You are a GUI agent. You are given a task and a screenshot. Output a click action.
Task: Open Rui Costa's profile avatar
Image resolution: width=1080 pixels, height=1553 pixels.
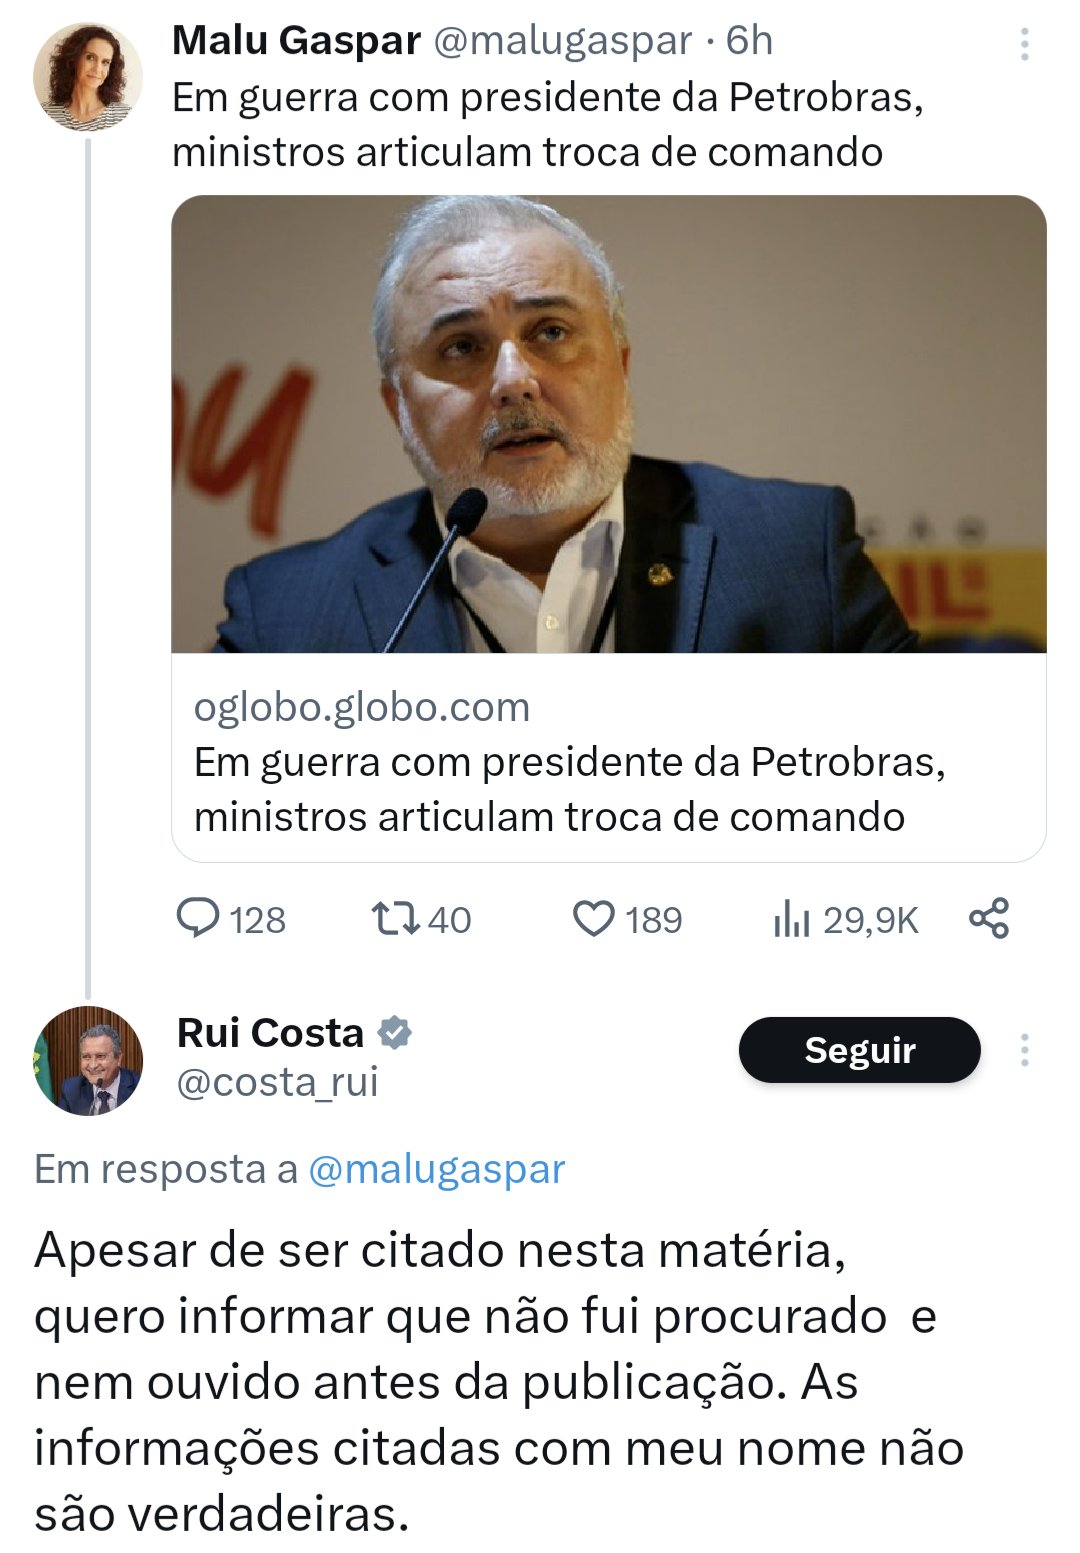point(88,1060)
